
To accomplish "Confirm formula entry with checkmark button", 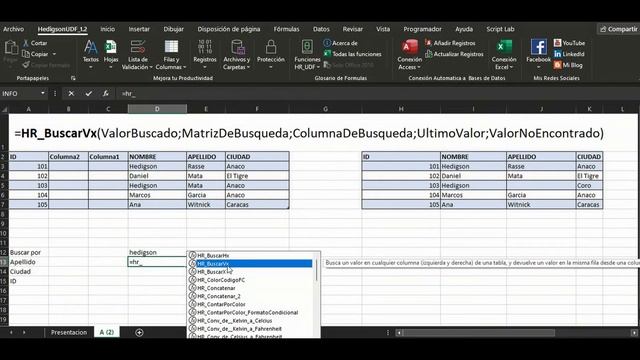I will [x=88, y=93].
